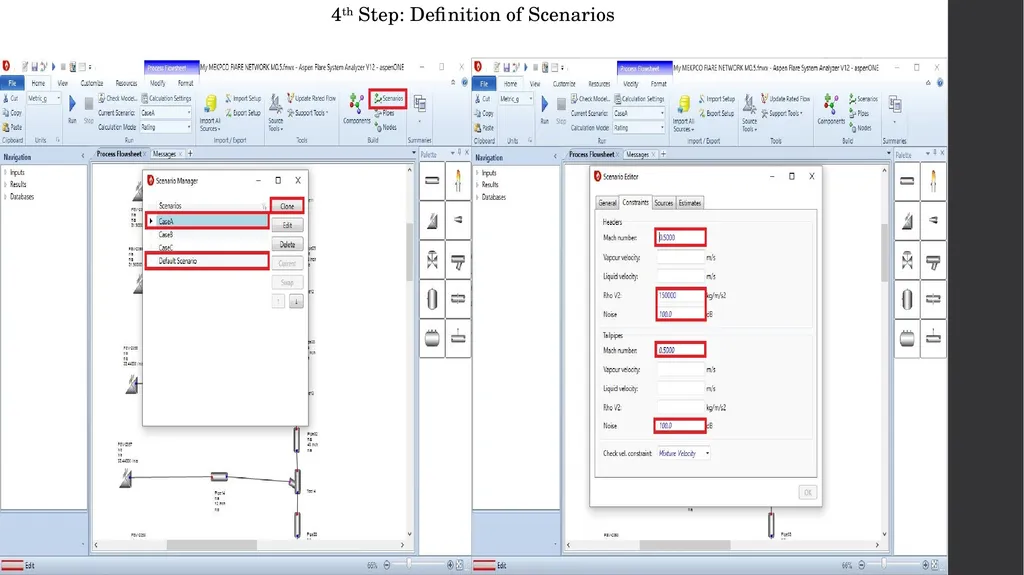Add a new tab with the plus button in the Scenario Editor window
This screenshot has width=1024, height=575.
pos(663,154)
